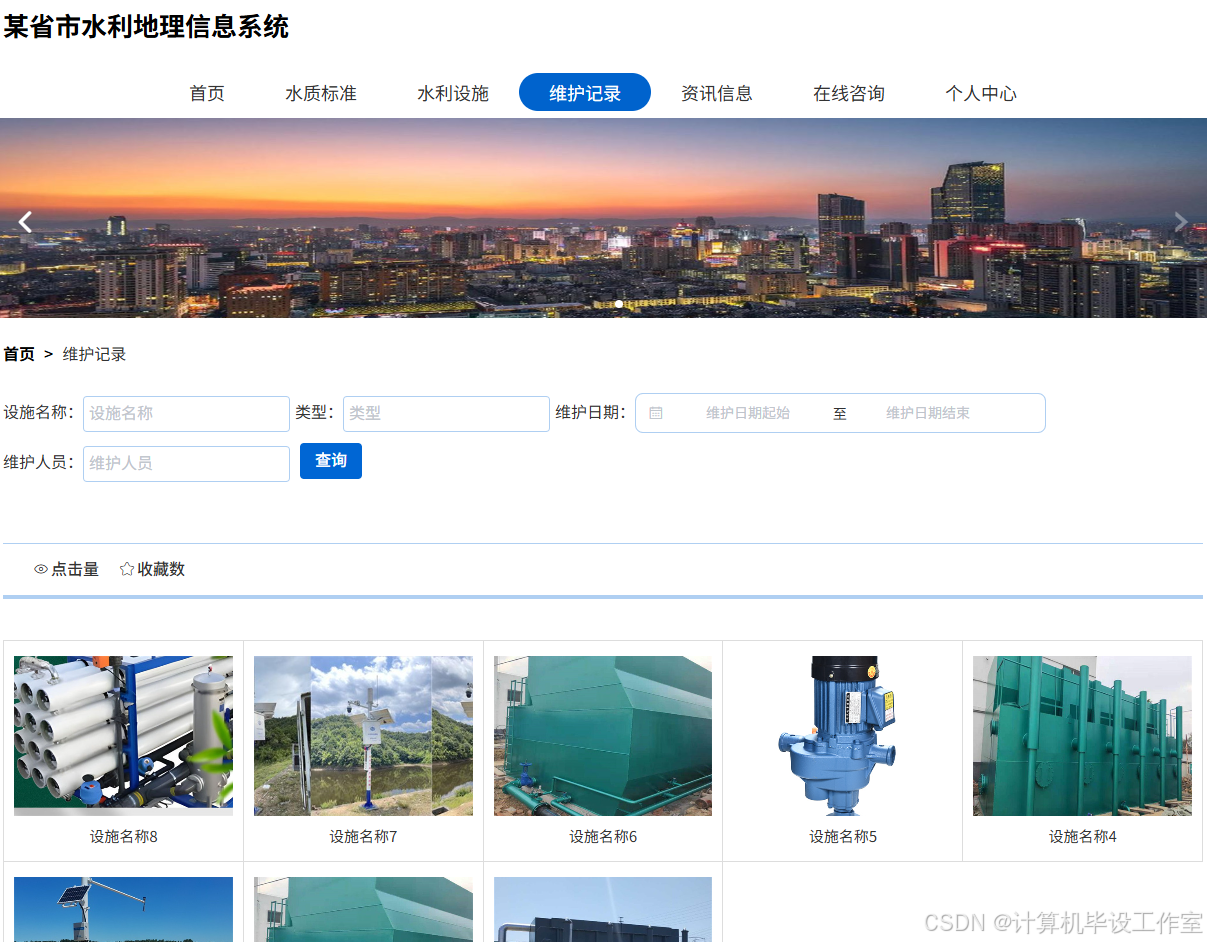The width and height of the screenshot is (1207, 942).
Task: Click the 设施名称6 caption text
Action: [x=603, y=837]
